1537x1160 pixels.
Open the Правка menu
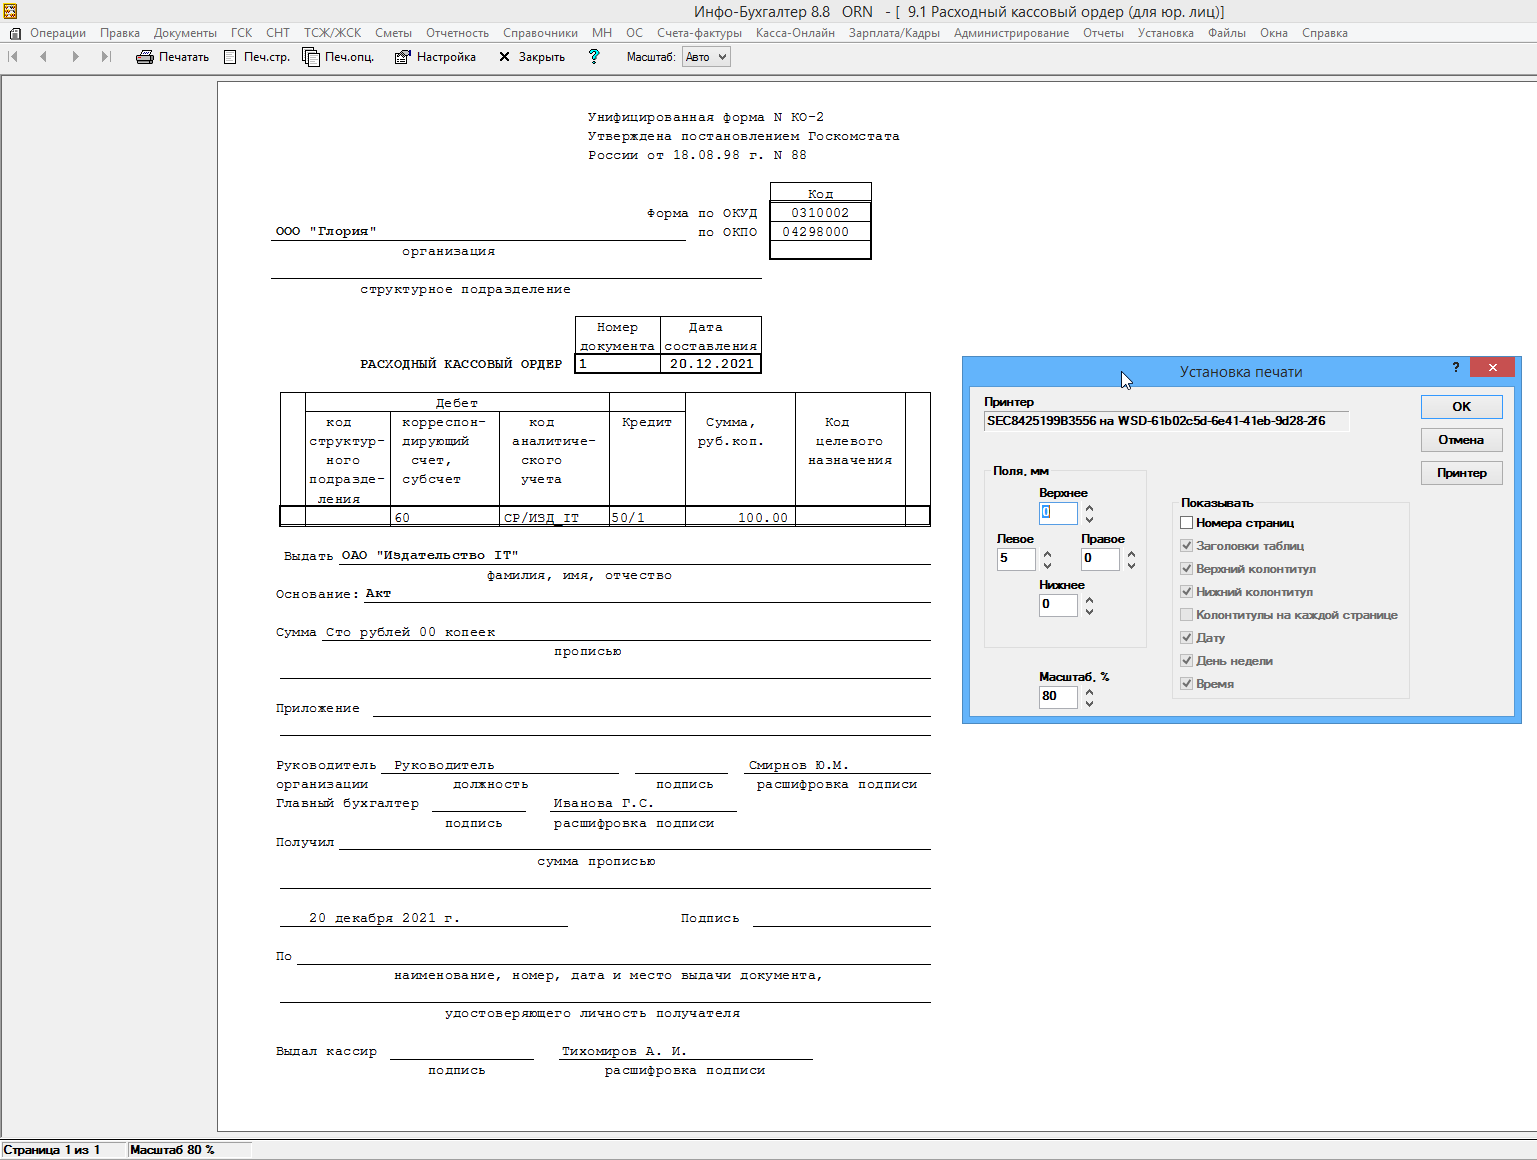point(120,33)
